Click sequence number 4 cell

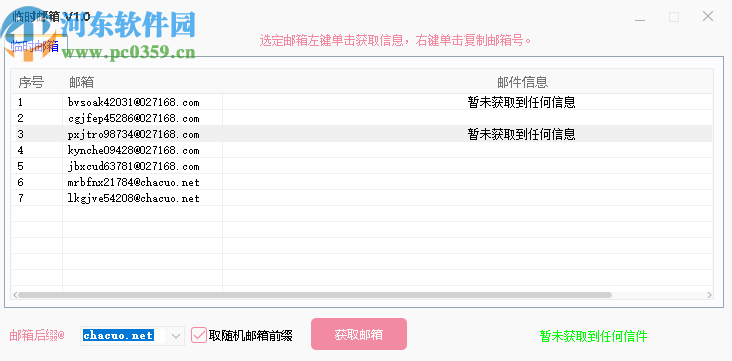[37, 150]
